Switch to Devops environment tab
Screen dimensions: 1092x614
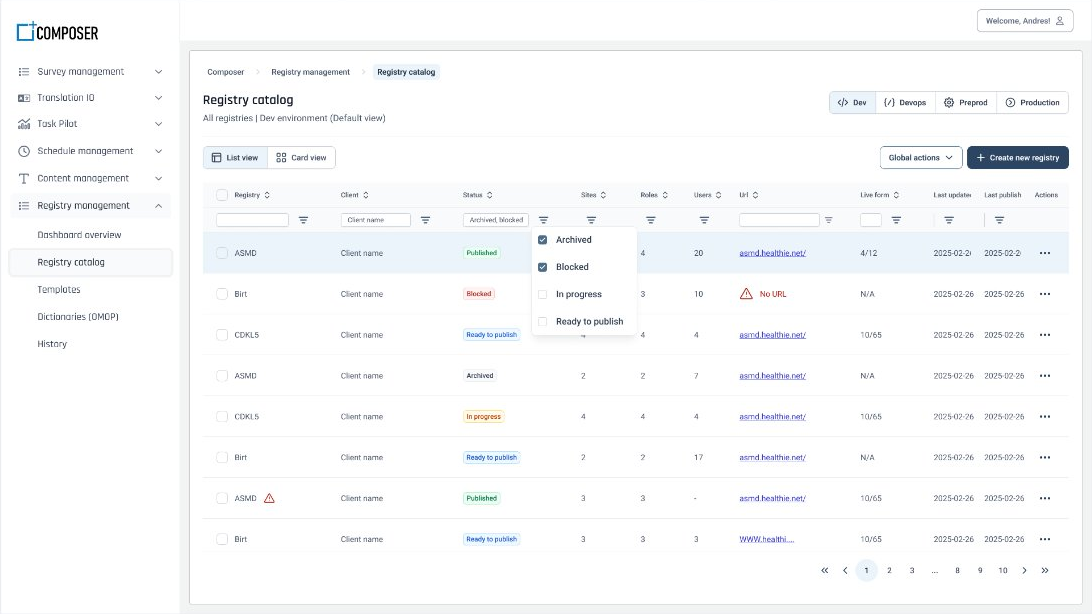point(905,102)
